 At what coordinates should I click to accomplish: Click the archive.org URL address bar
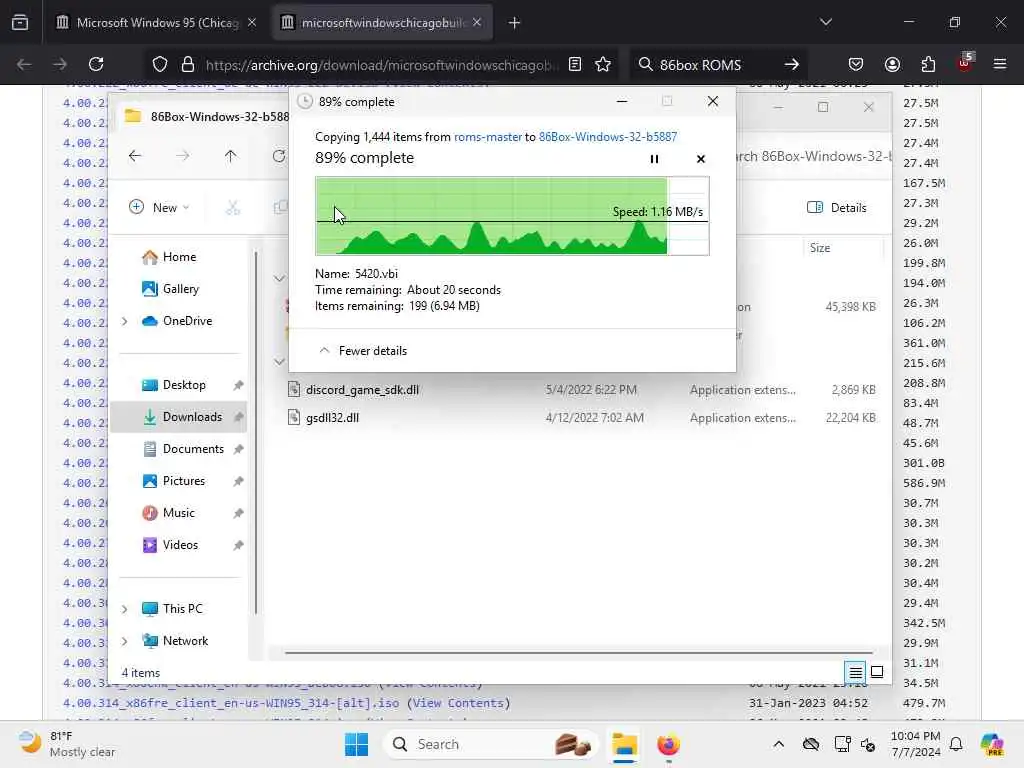[x=381, y=65]
